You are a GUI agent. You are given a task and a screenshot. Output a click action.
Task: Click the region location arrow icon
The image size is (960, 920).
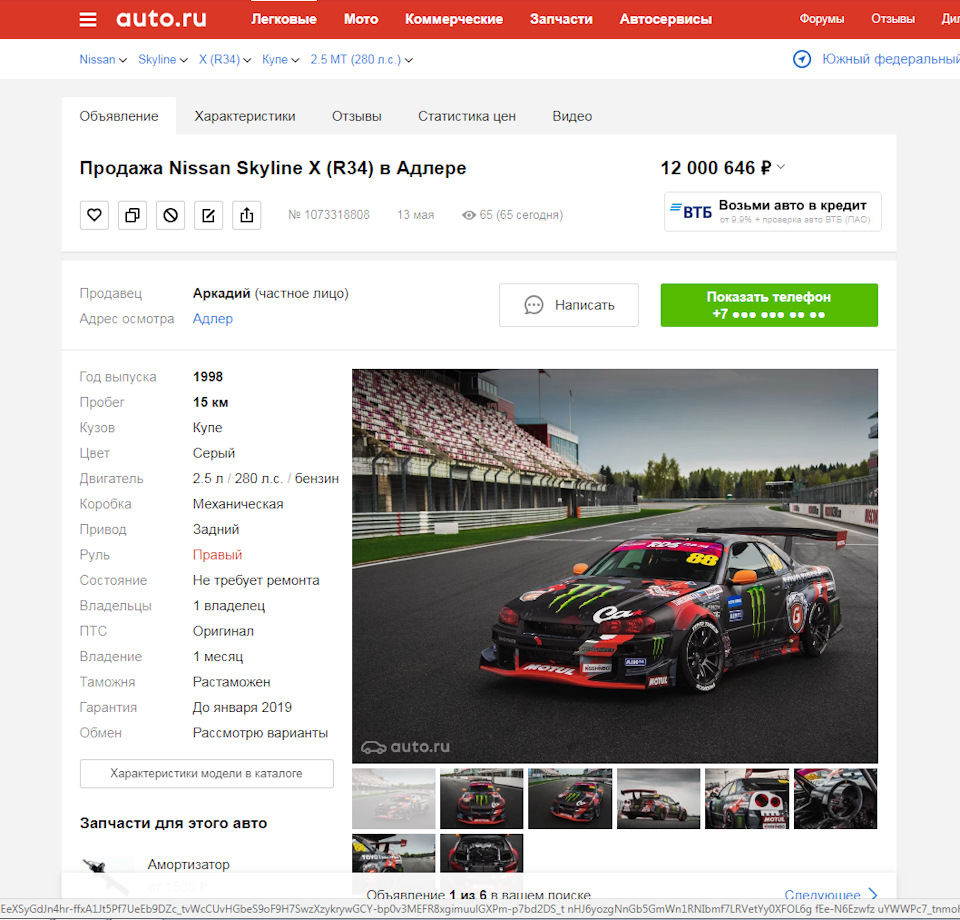coord(801,60)
